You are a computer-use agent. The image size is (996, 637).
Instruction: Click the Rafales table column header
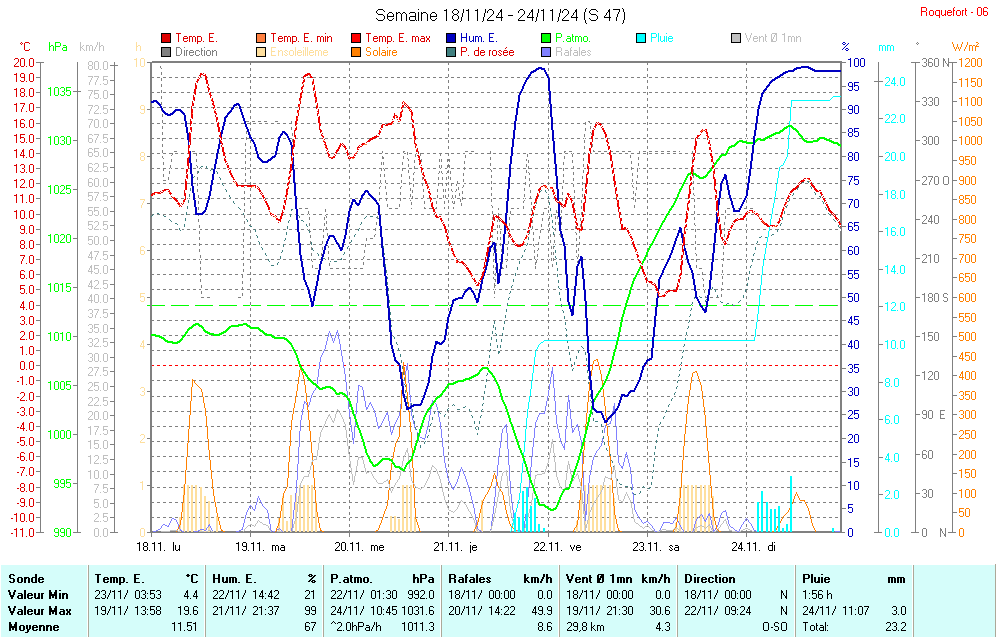pos(469,579)
